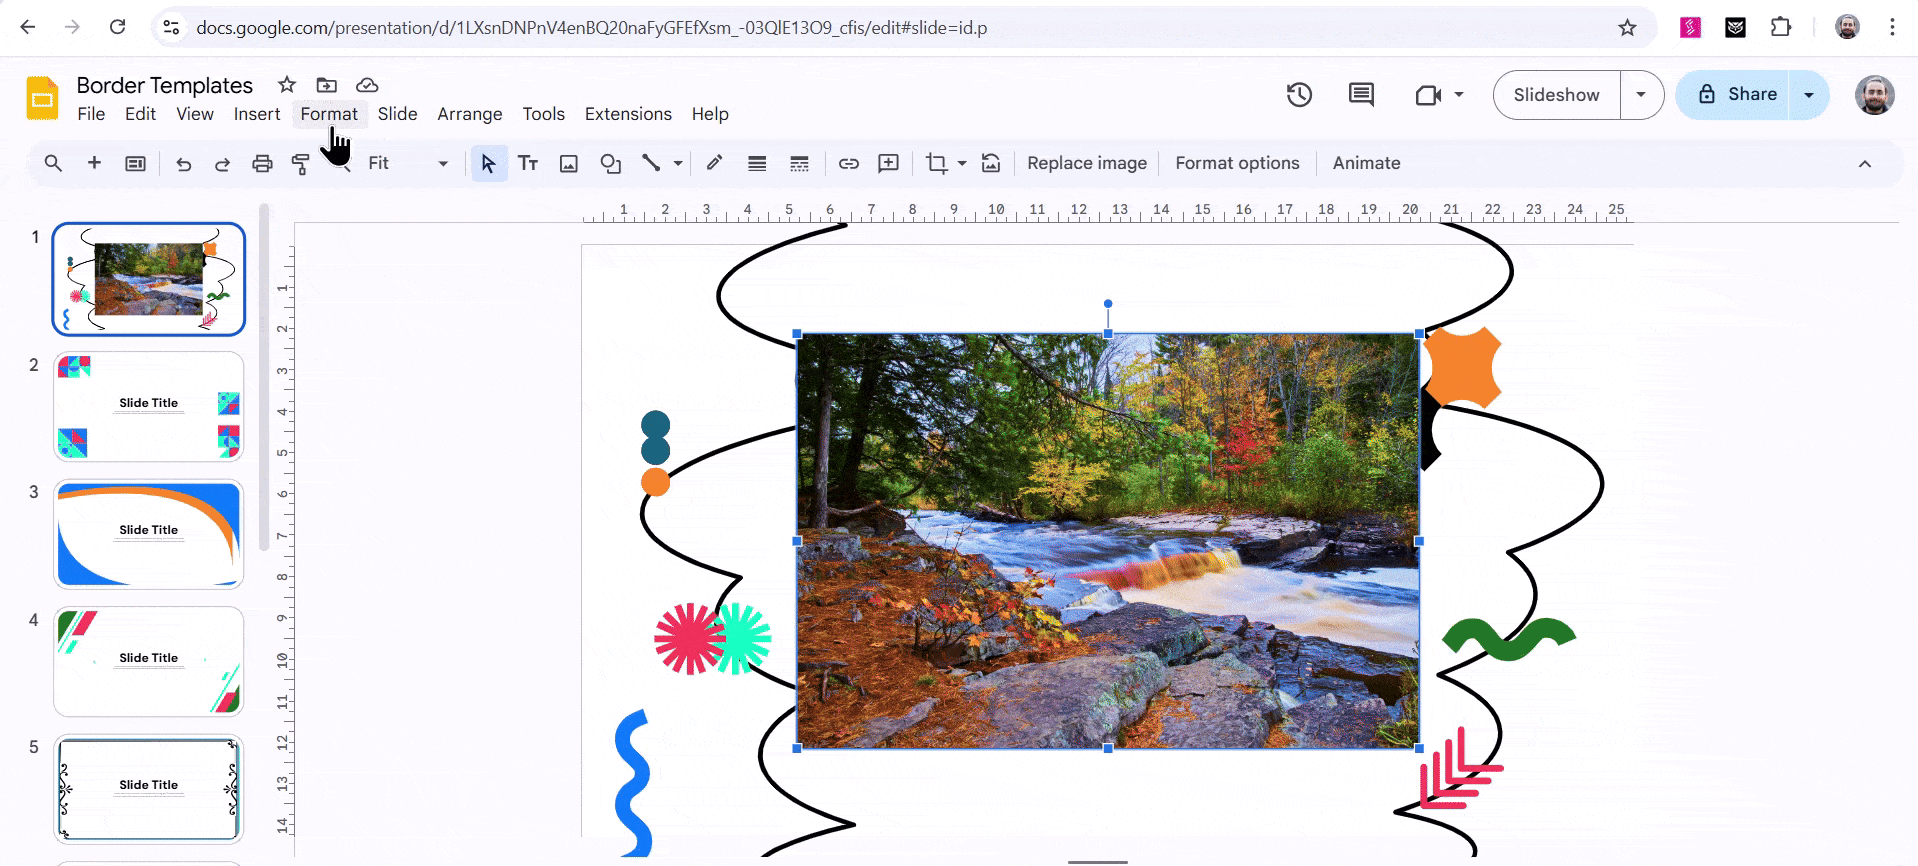Select the Line tool

pyautogui.click(x=651, y=163)
